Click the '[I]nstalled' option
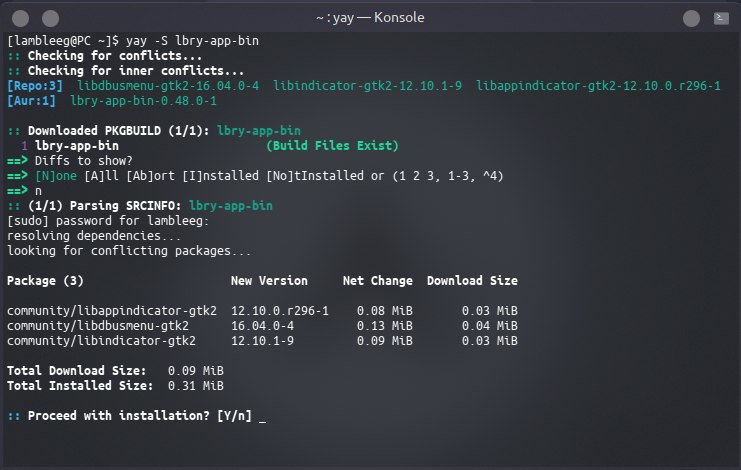 [x=220, y=176]
